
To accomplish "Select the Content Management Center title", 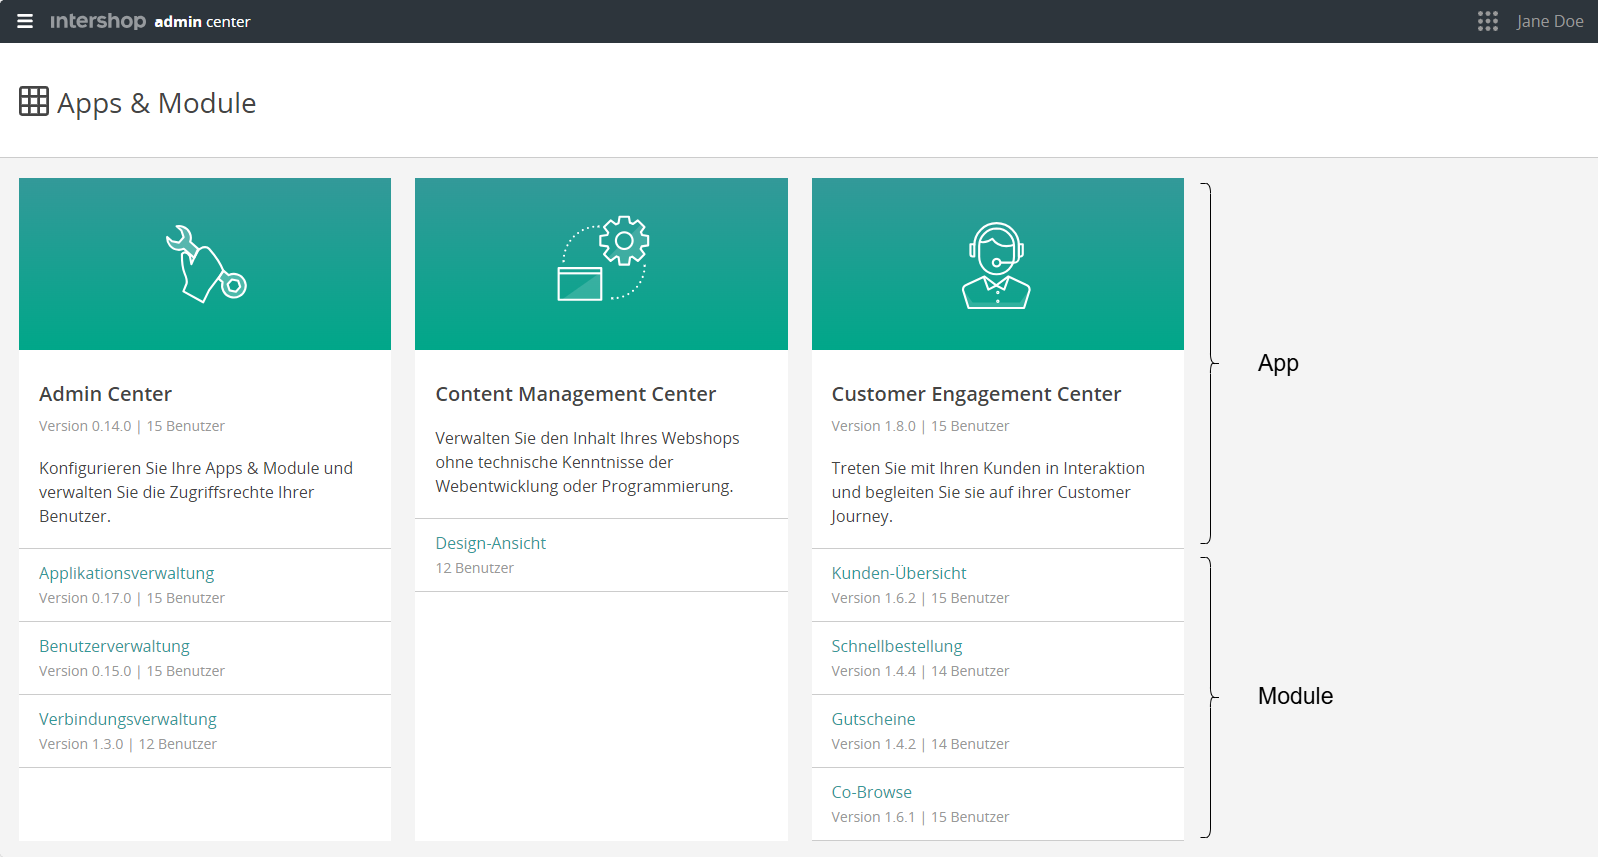I will (575, 394).
